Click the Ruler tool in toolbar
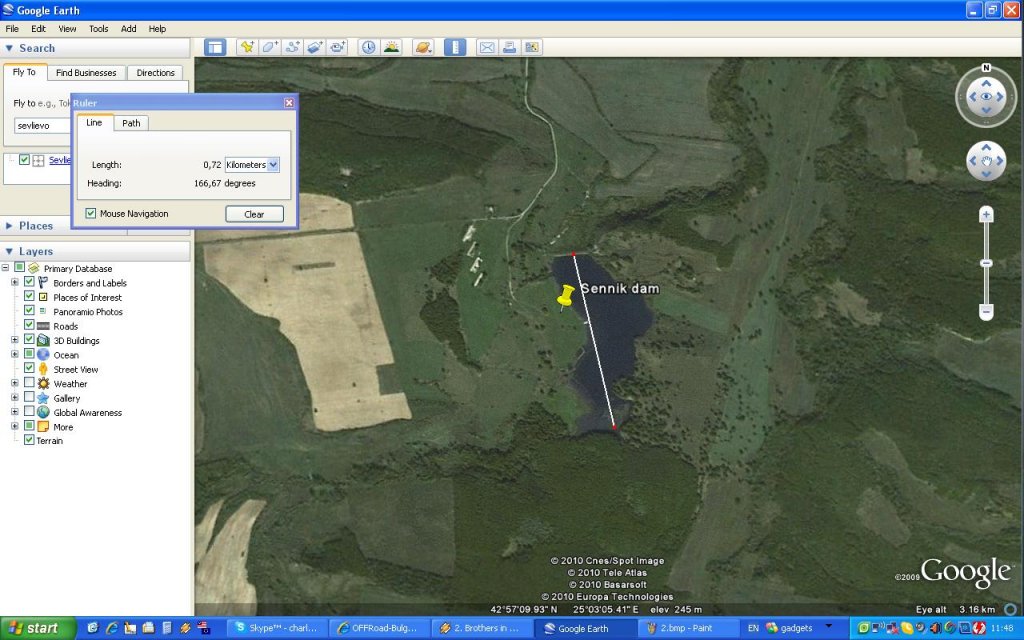 455,47
